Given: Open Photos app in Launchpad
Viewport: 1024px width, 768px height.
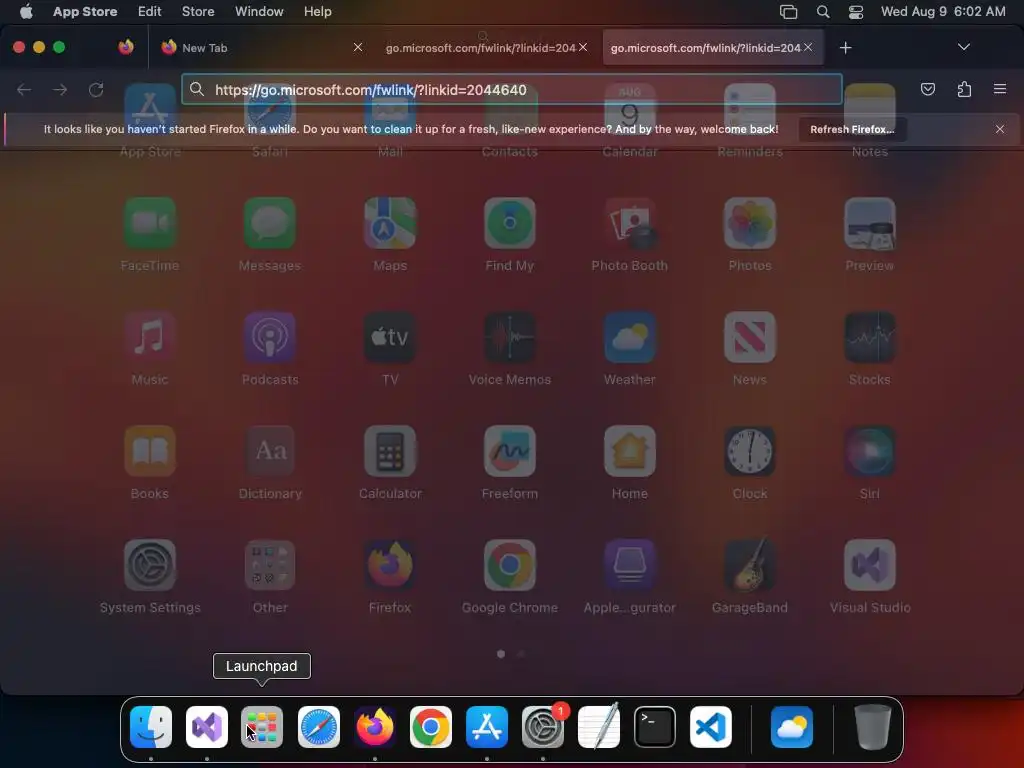Looking at the screenshot, I should (750, 223).
